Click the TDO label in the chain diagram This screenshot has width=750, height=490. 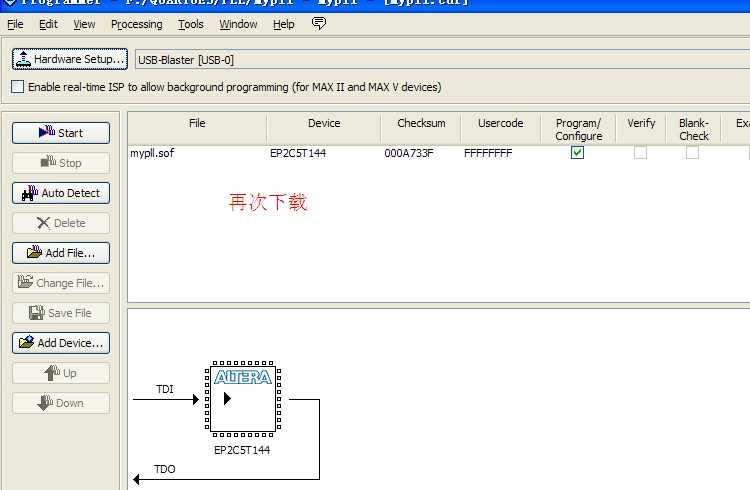point(165,469)
